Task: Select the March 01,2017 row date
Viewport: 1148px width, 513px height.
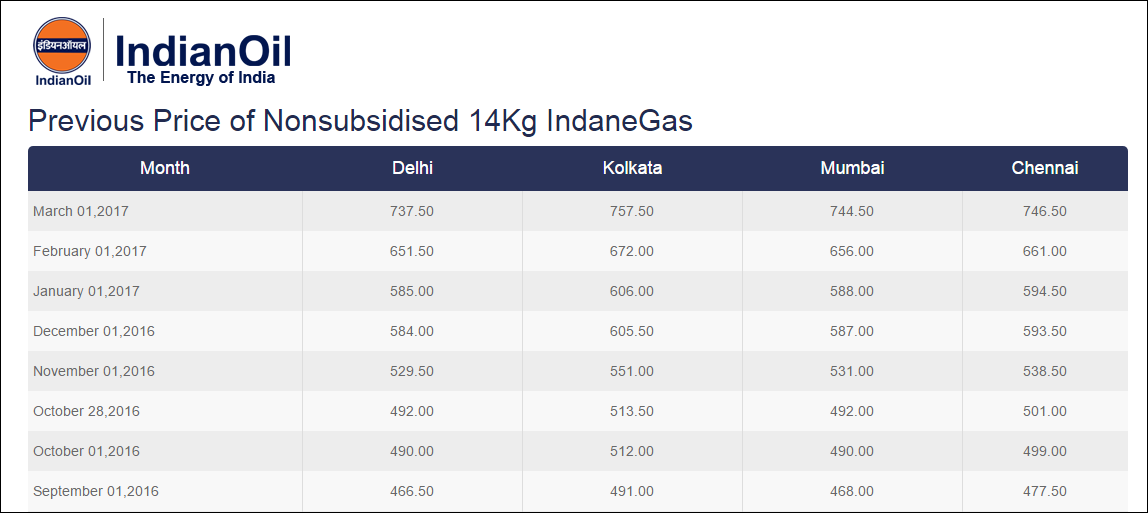Action: click(81, 211)
